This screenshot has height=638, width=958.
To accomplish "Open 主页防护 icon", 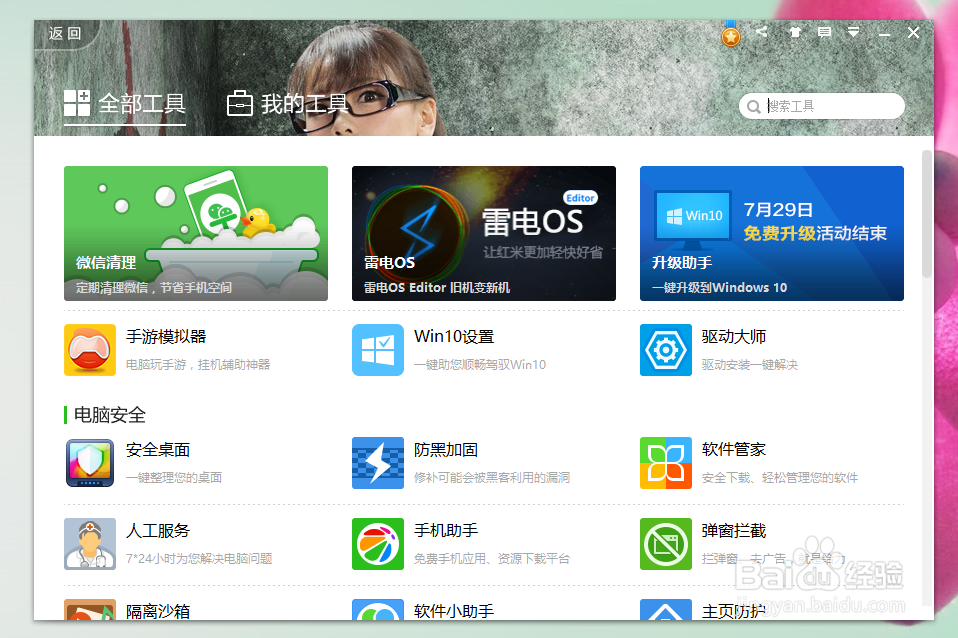I will 666,610.
